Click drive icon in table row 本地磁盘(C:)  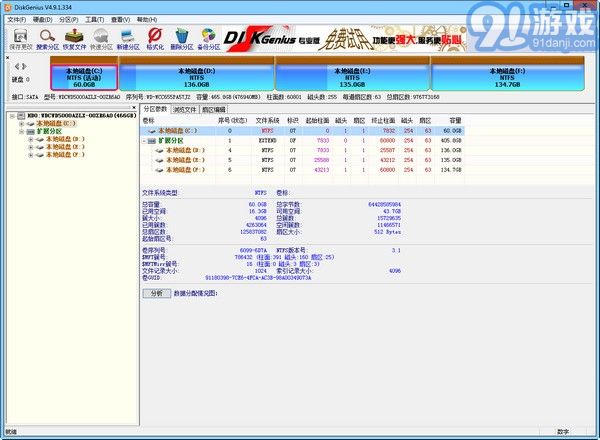(152, 131)
